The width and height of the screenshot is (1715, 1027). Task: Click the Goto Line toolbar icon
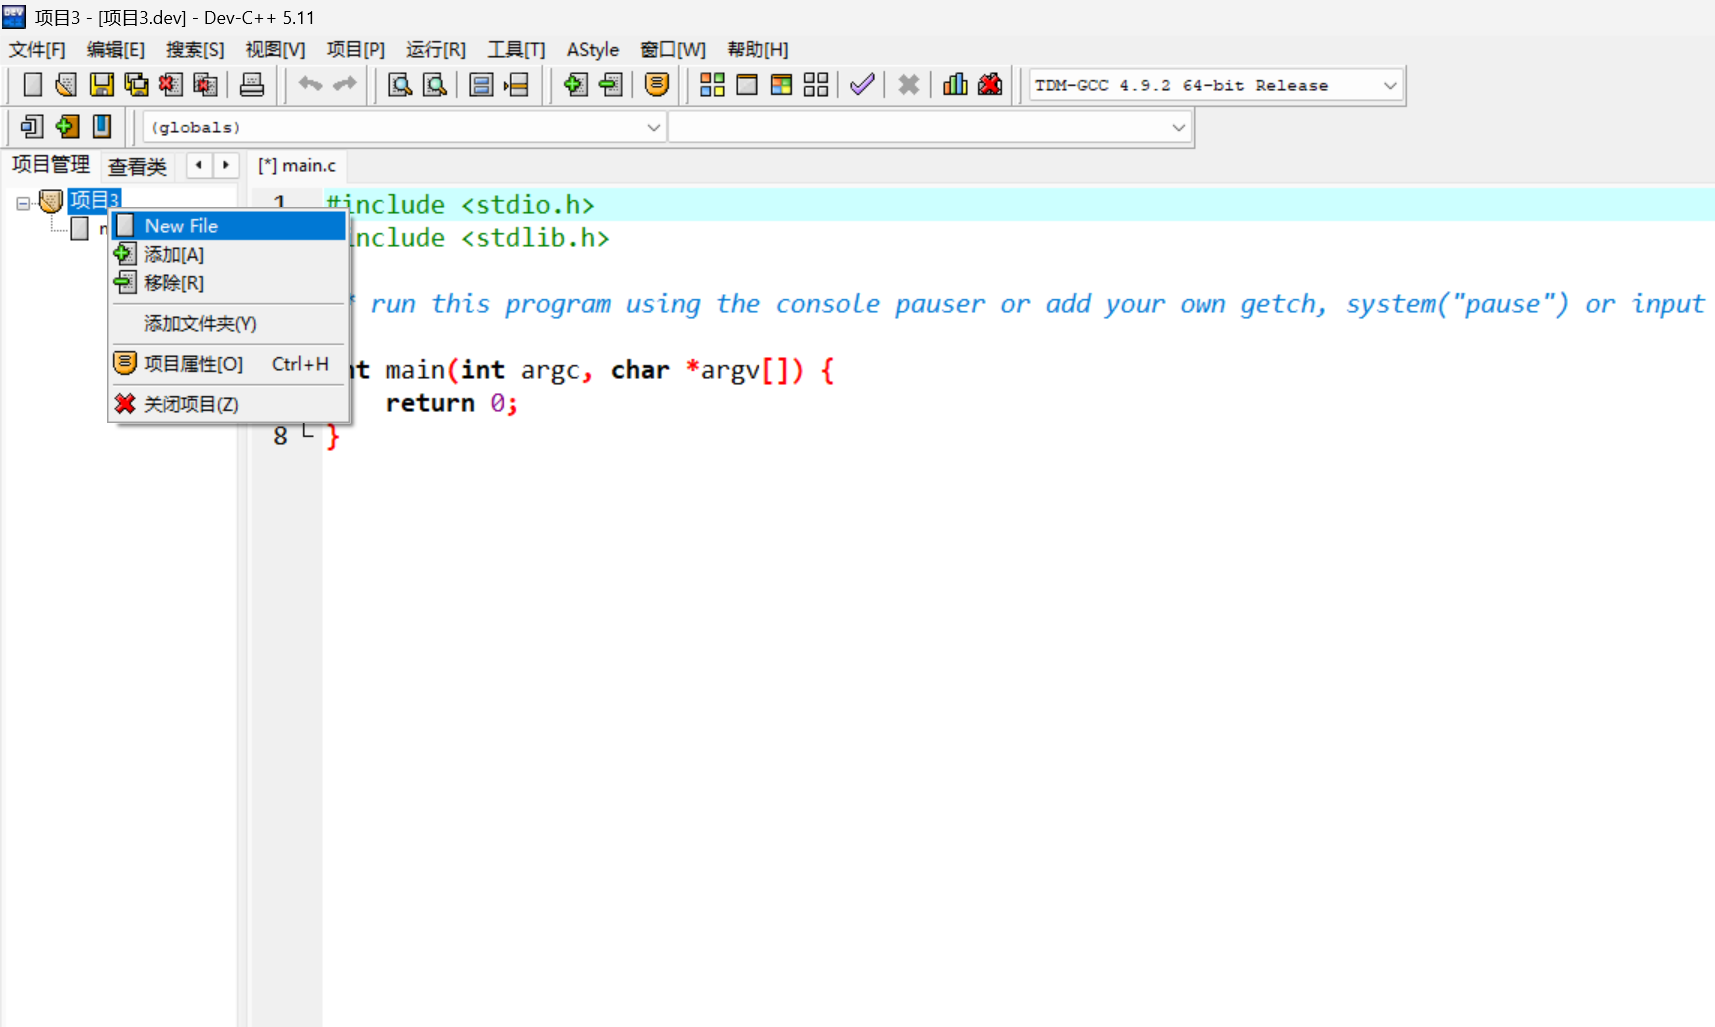coord(516,85)
